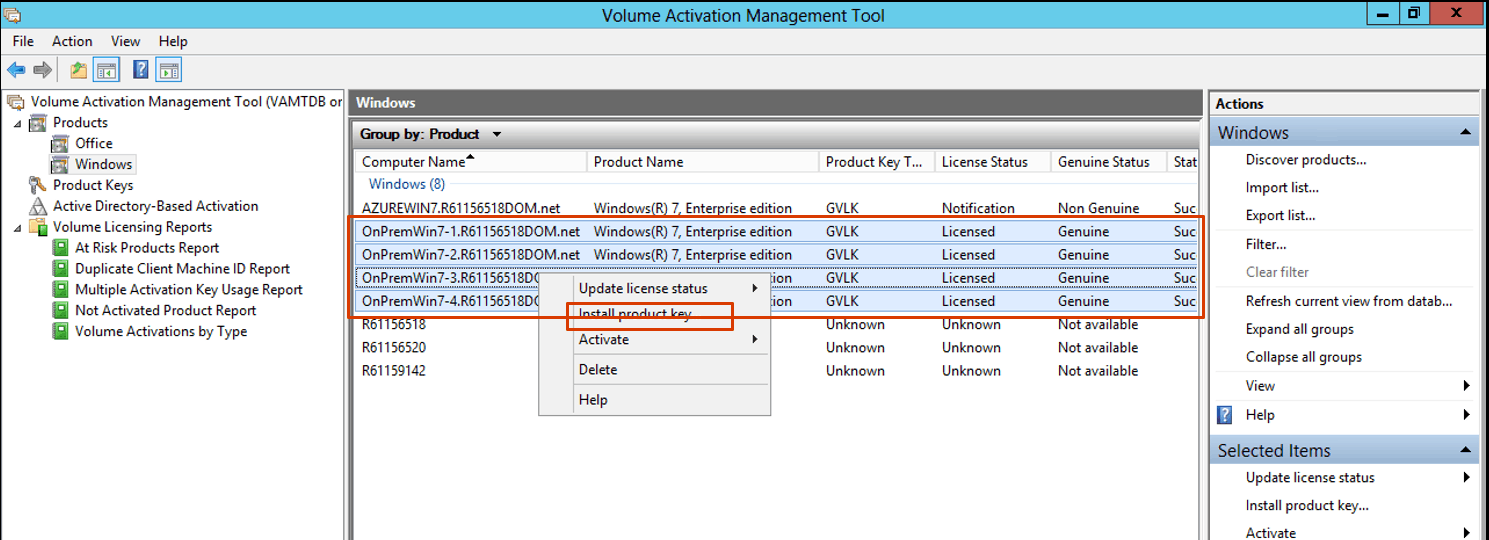This screenshot has width=1489, height=540.
Task: Click the Non Genuine status cell
Action: click(x=1099, y=208)
